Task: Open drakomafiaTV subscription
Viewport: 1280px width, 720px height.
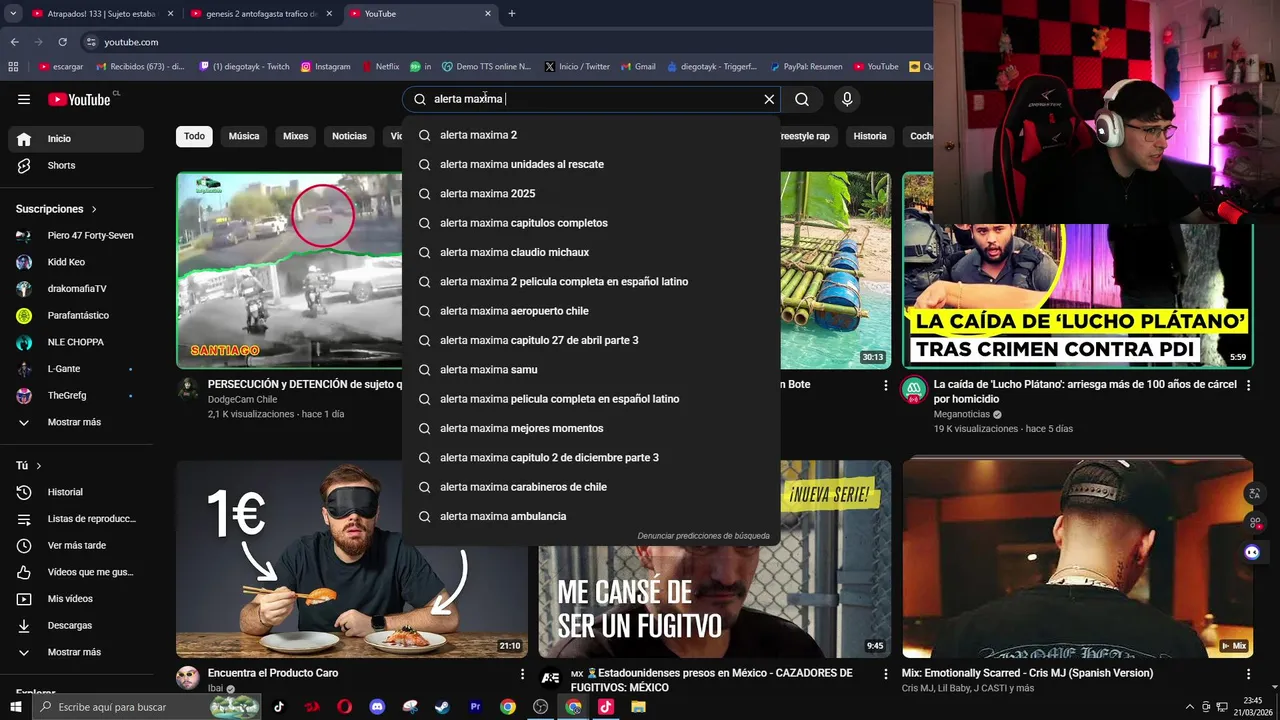Action: pyautogui.click(x=76, y=289)
